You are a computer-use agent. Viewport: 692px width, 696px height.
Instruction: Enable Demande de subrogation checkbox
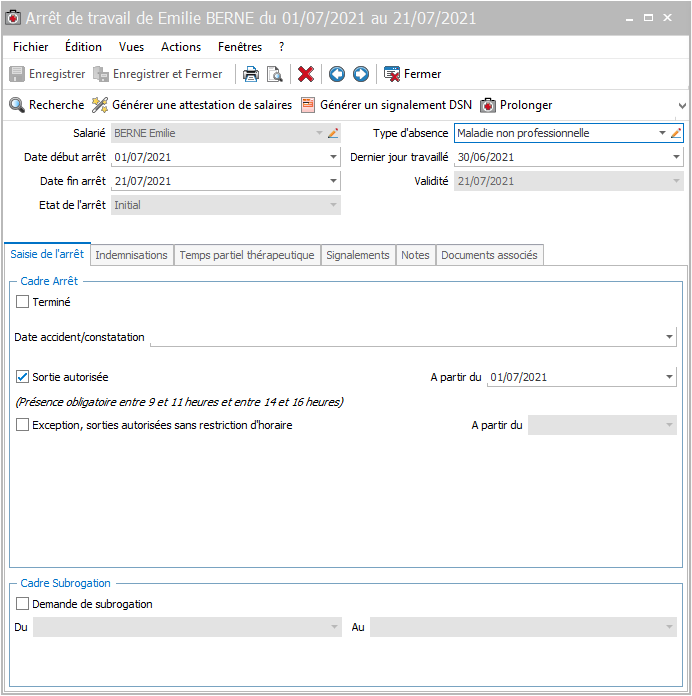[23, 604]
